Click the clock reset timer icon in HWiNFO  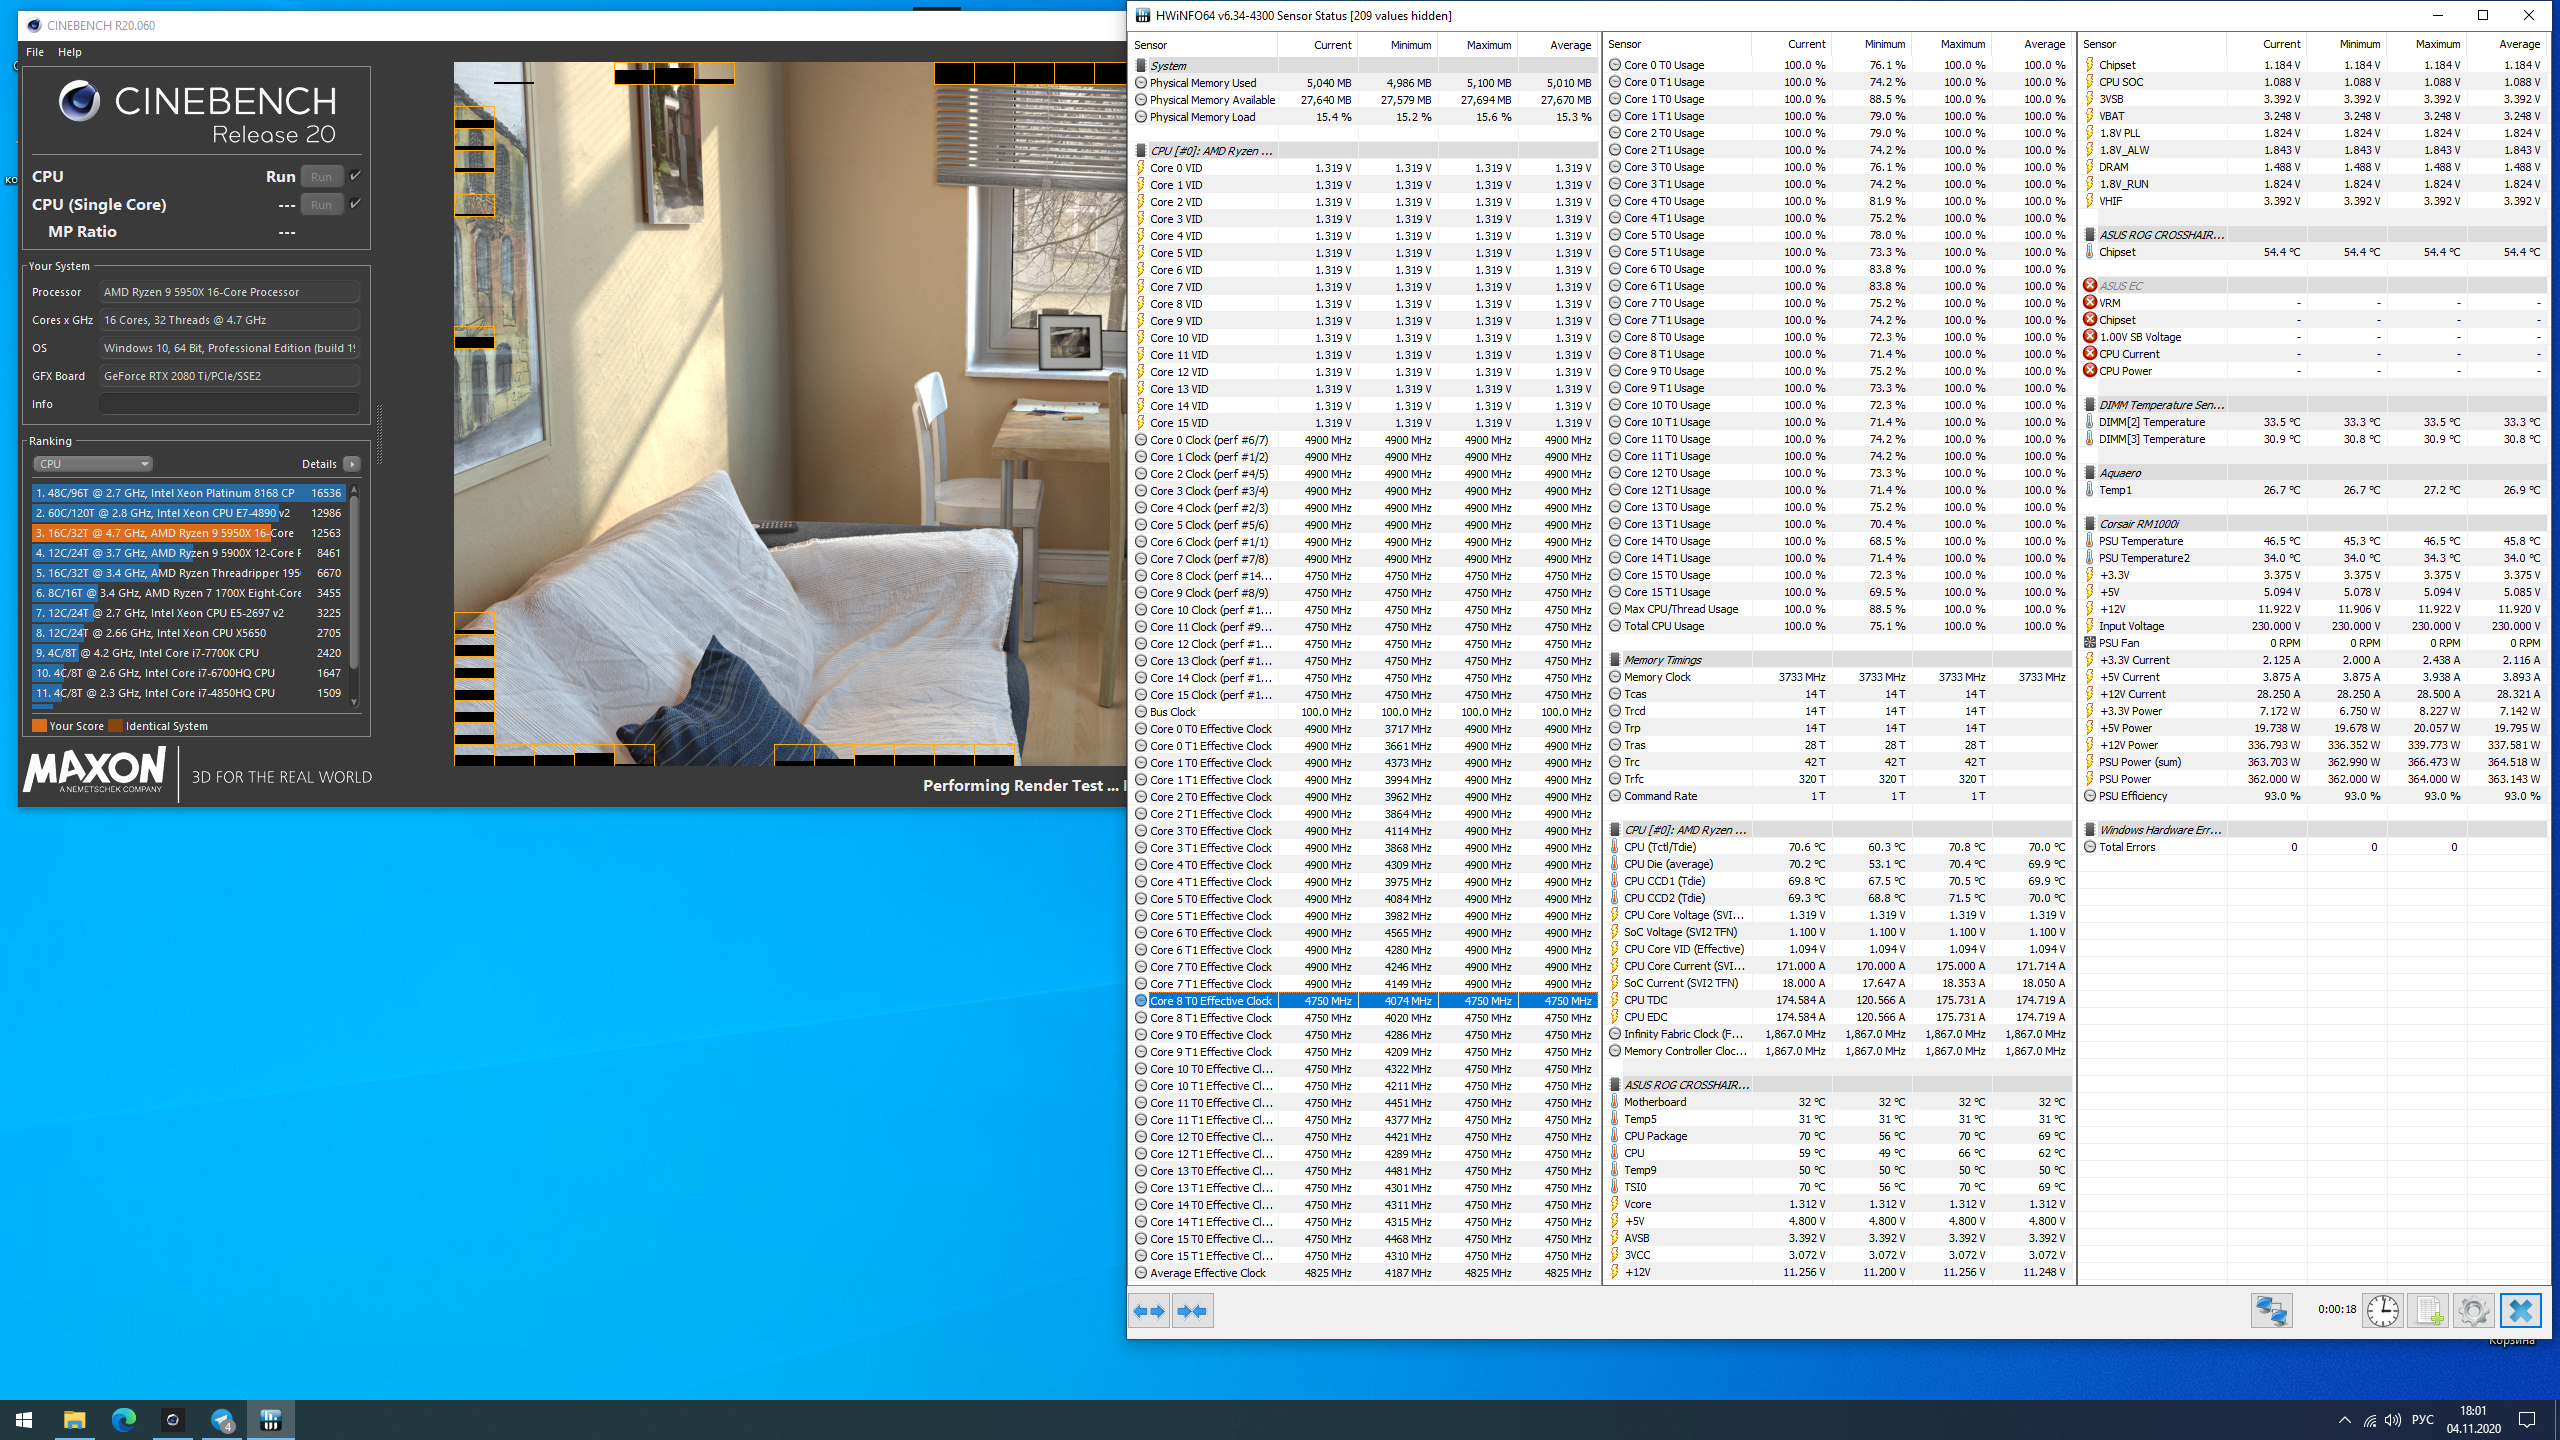pyautogui.click(x=2383, y=1310)
